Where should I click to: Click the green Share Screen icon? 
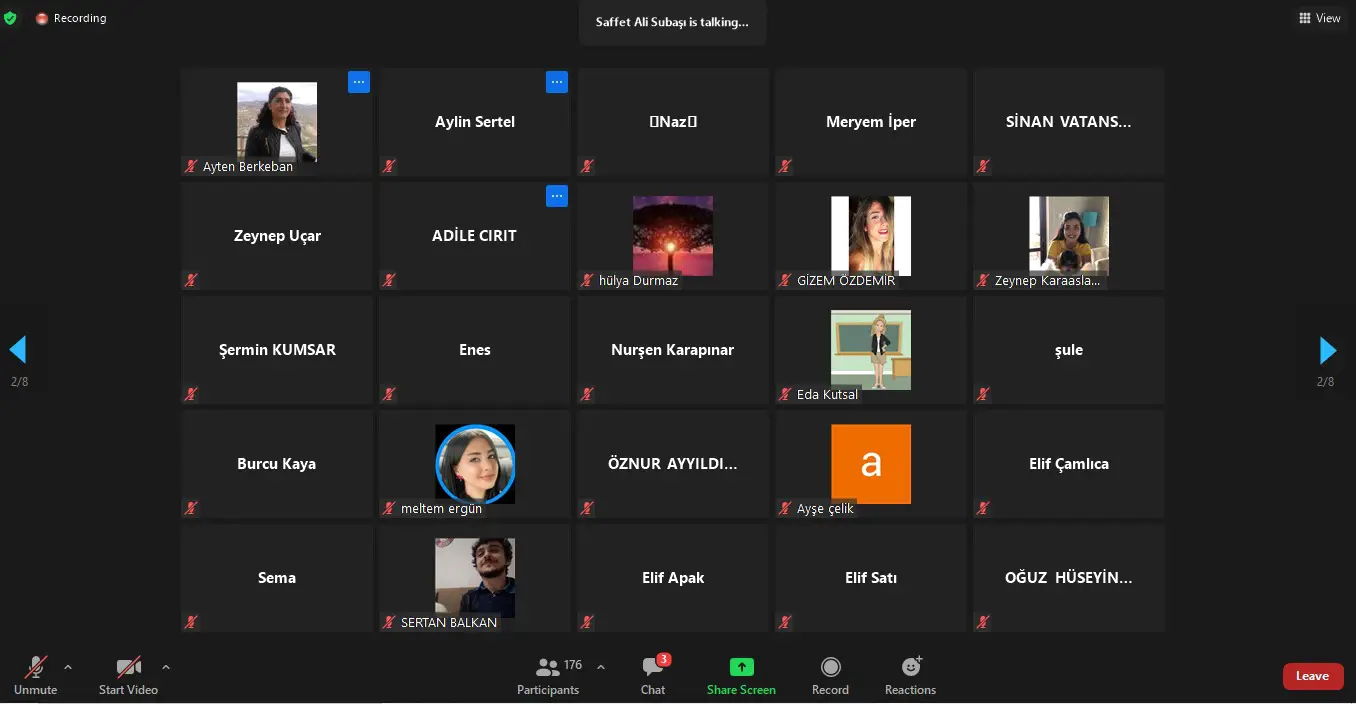(741, 667)
